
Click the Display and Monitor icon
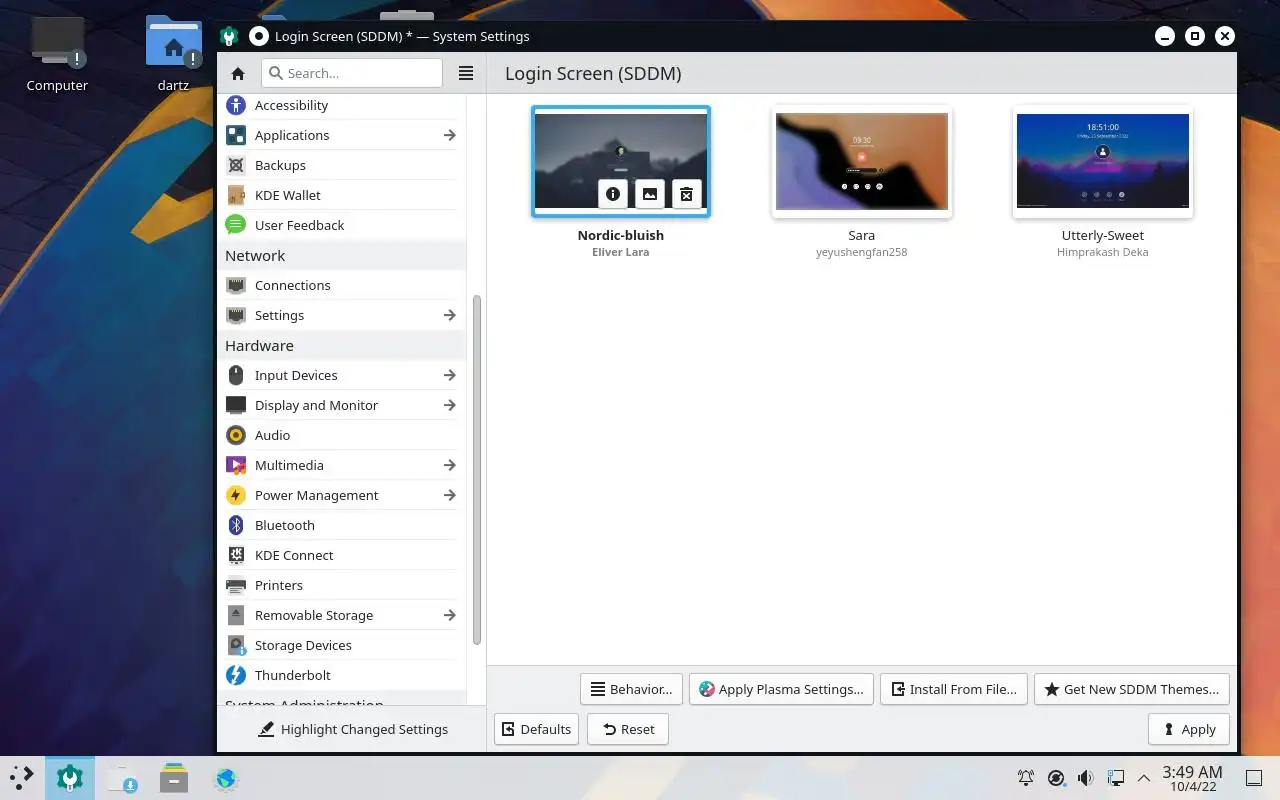236,405
